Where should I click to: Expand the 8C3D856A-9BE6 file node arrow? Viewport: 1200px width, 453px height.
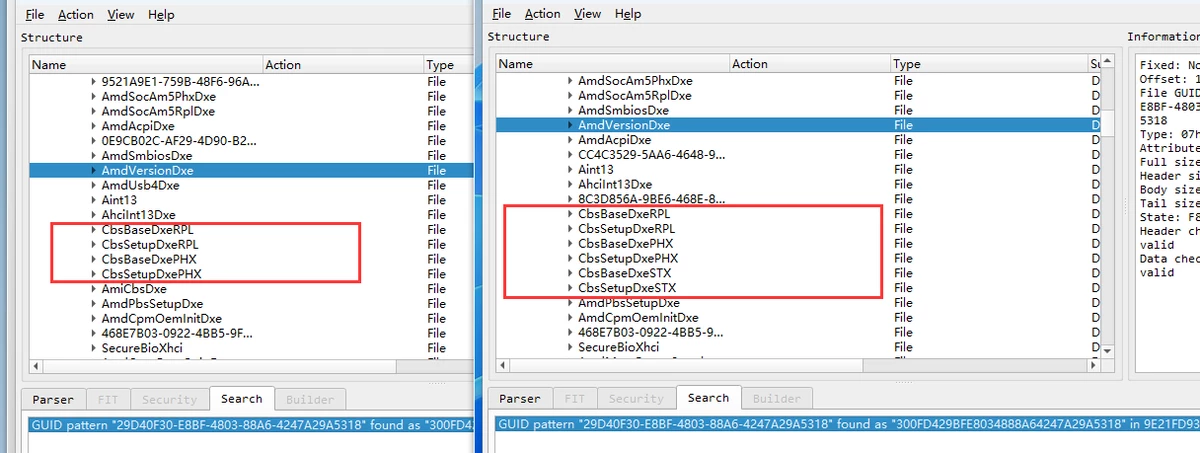pos(570,199)
